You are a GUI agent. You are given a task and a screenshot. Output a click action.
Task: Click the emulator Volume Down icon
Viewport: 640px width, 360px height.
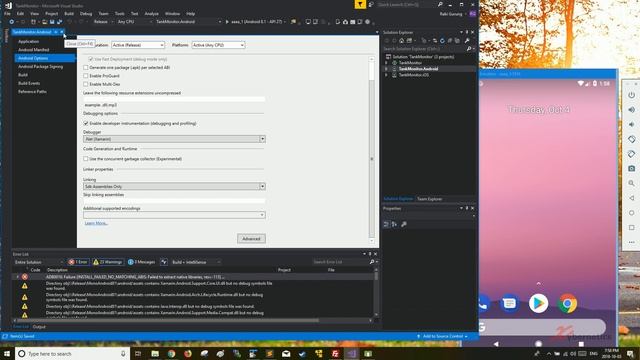pos(631,124)
